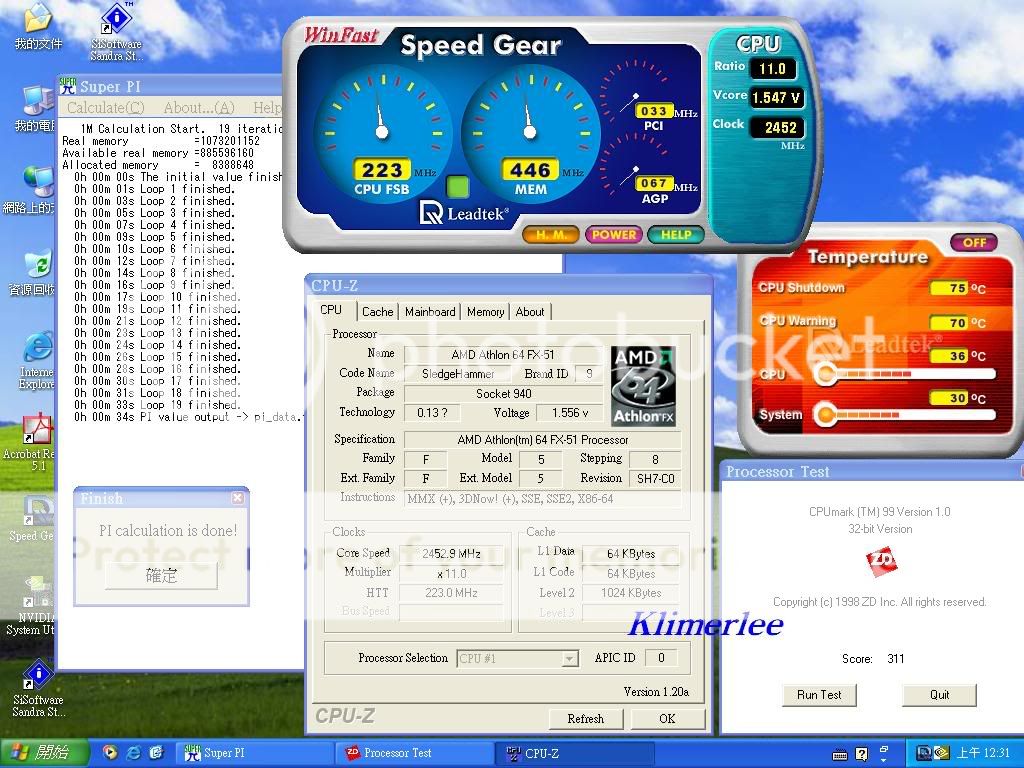
Task: Open the Calculate(C) menu in Super PI
Action: coord(106,108)
